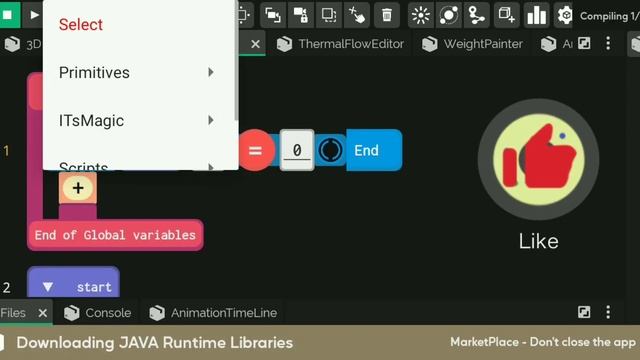
Task: Click the orbit planet toolbar icon
Action: (x=449, y=16)
